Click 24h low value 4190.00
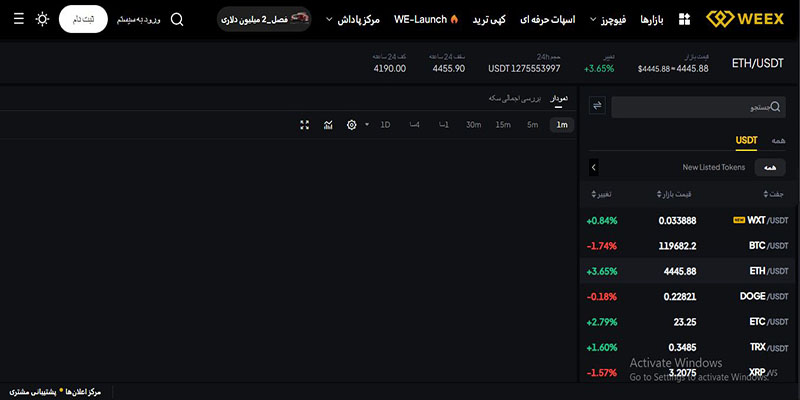 [x=390, y=68]
